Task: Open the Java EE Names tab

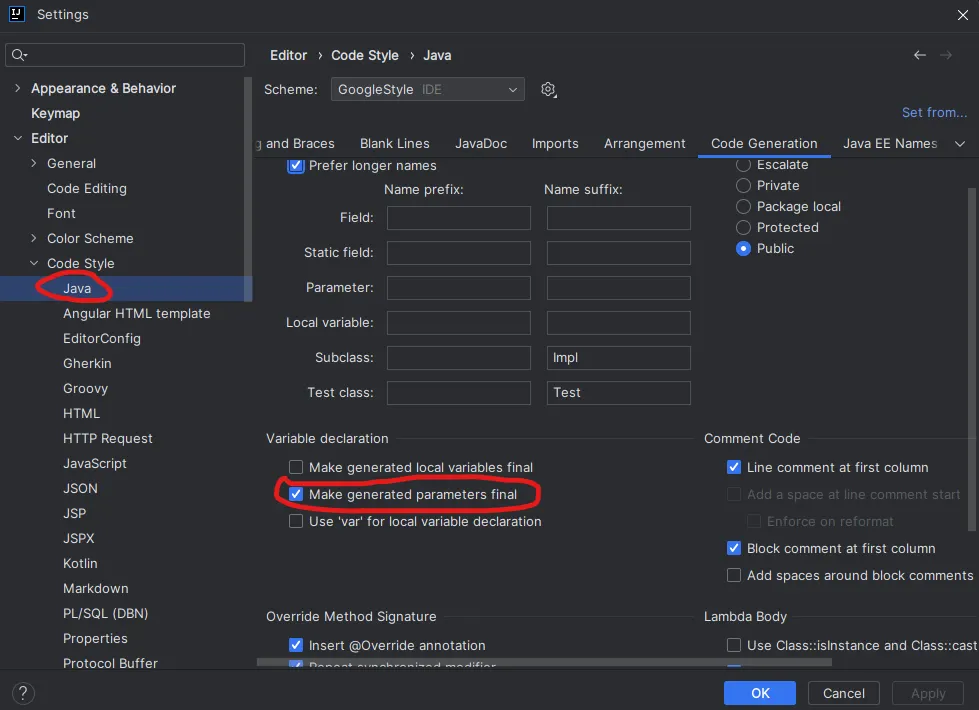Action: [890, 144]
